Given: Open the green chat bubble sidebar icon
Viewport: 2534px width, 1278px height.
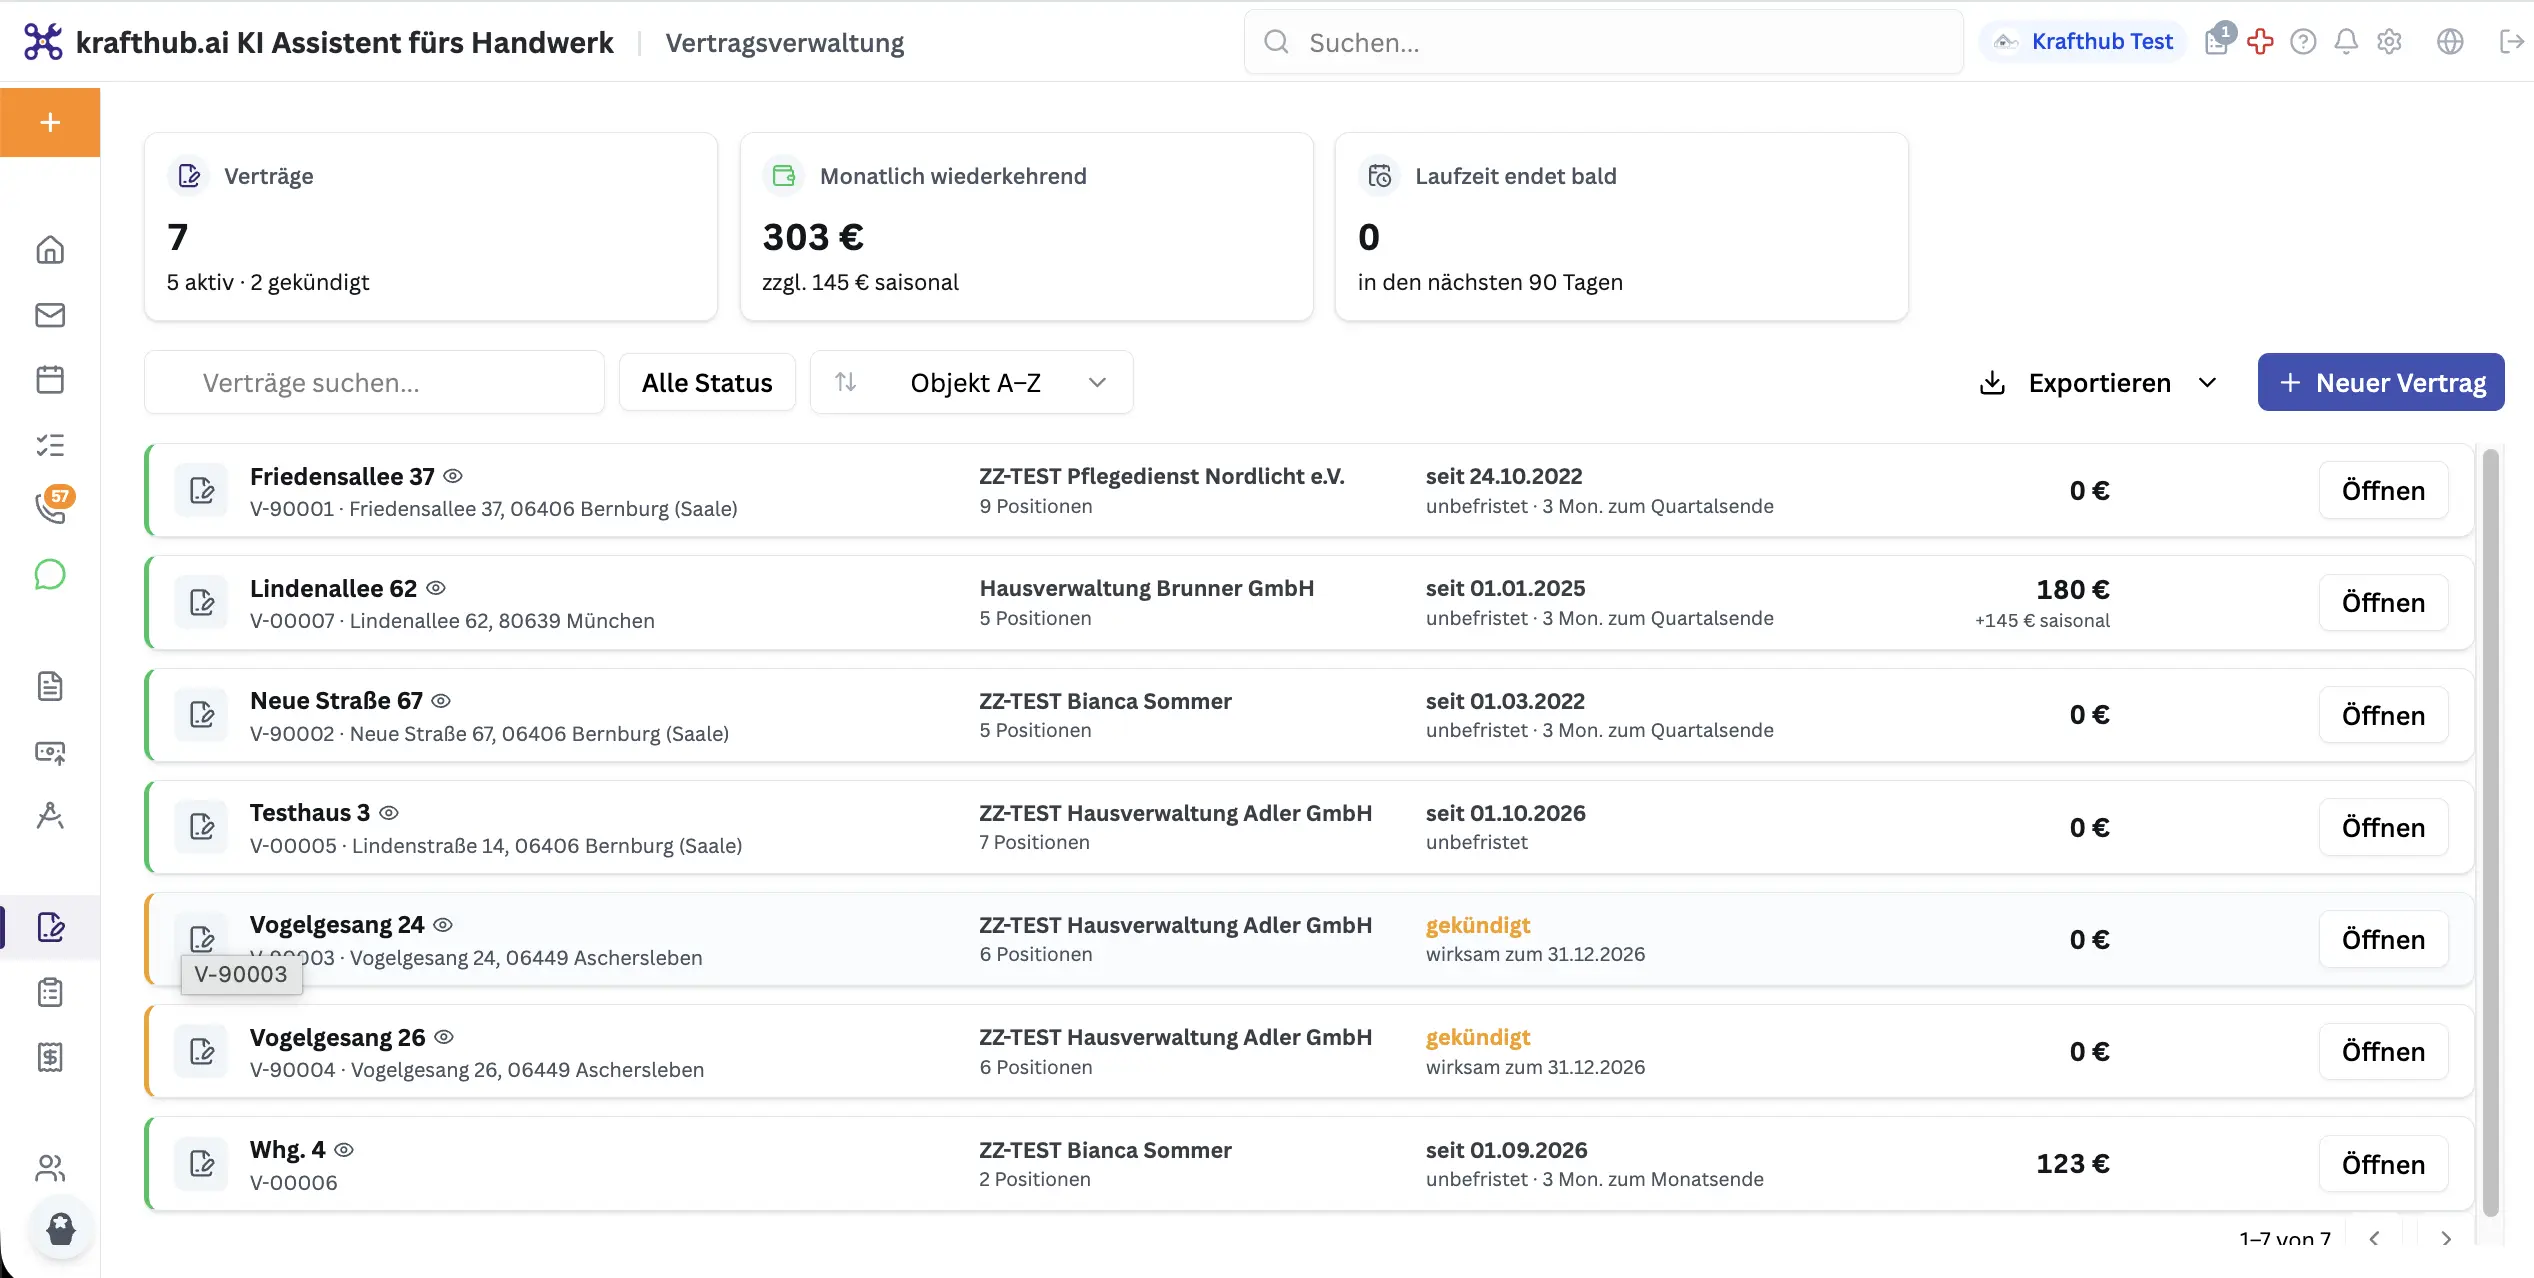Looking at the screenshot, I should 50,575.
